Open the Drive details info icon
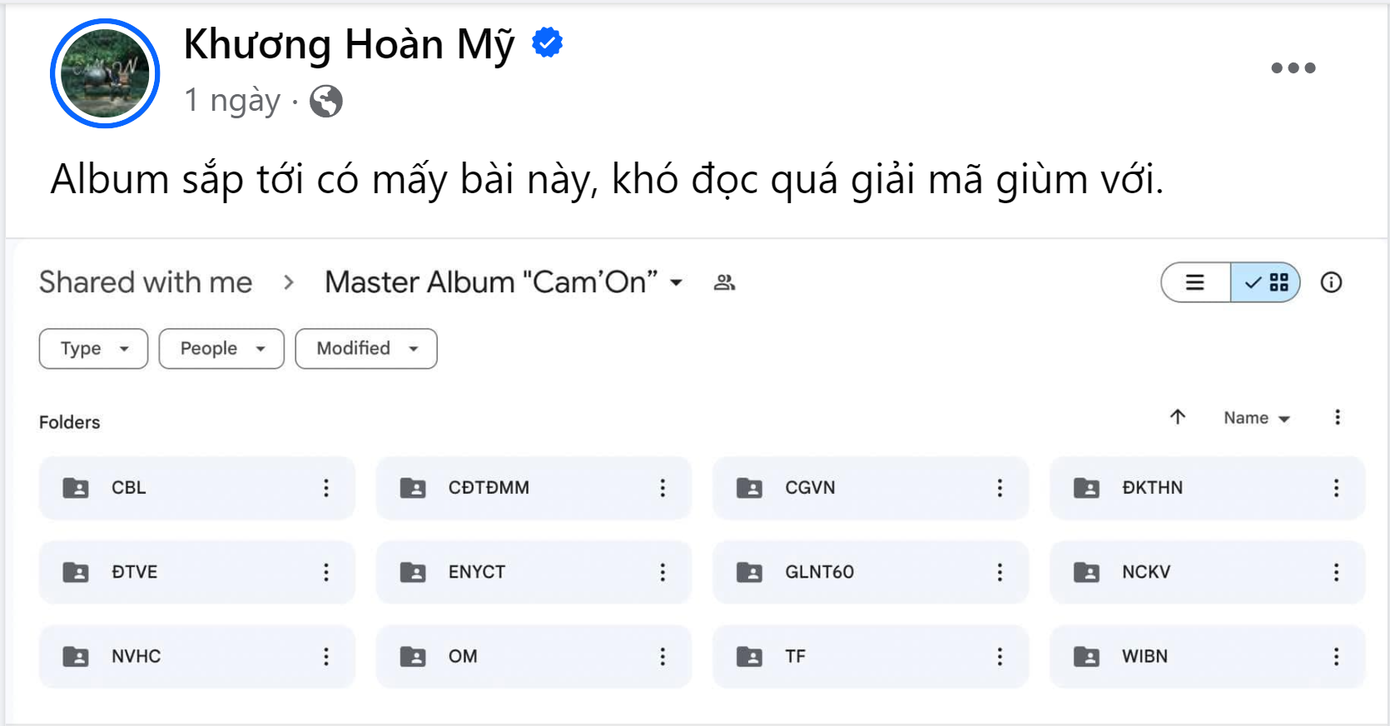Viewport: 1390px width, 726px height. (x=1331, y=282)
